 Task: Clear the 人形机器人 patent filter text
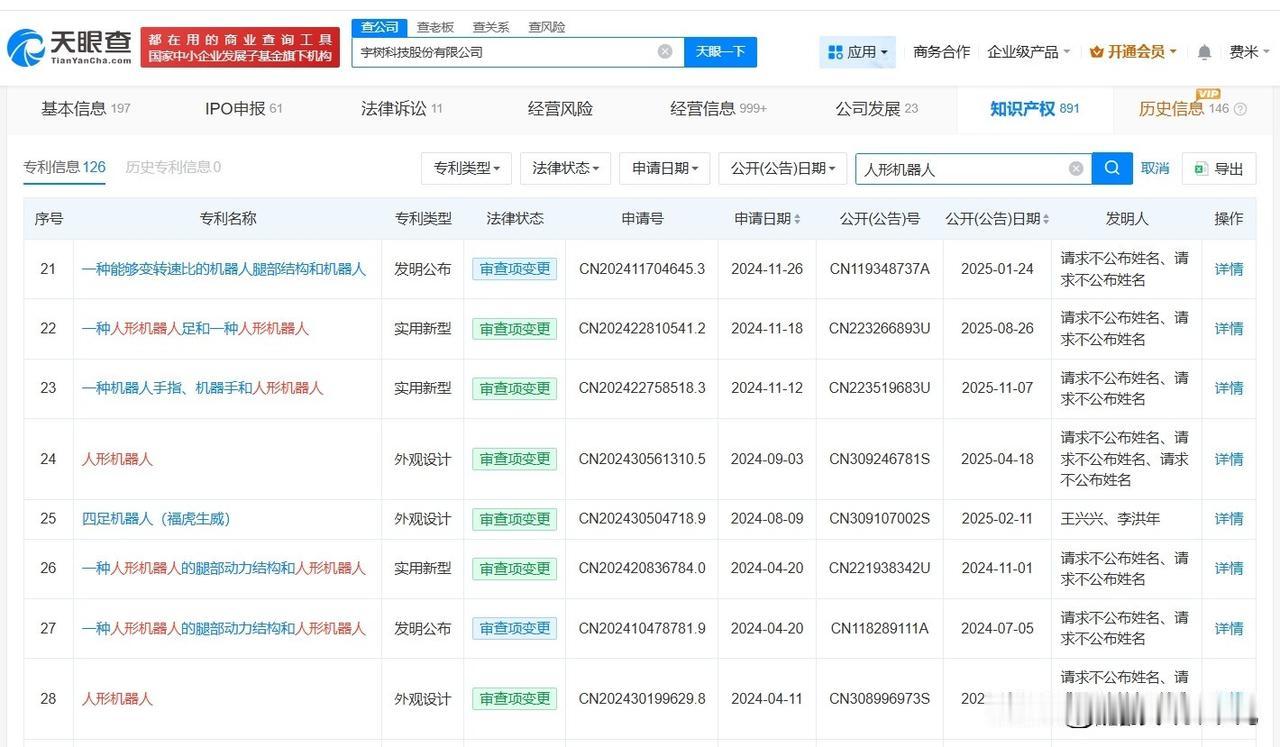(1076, 169)
